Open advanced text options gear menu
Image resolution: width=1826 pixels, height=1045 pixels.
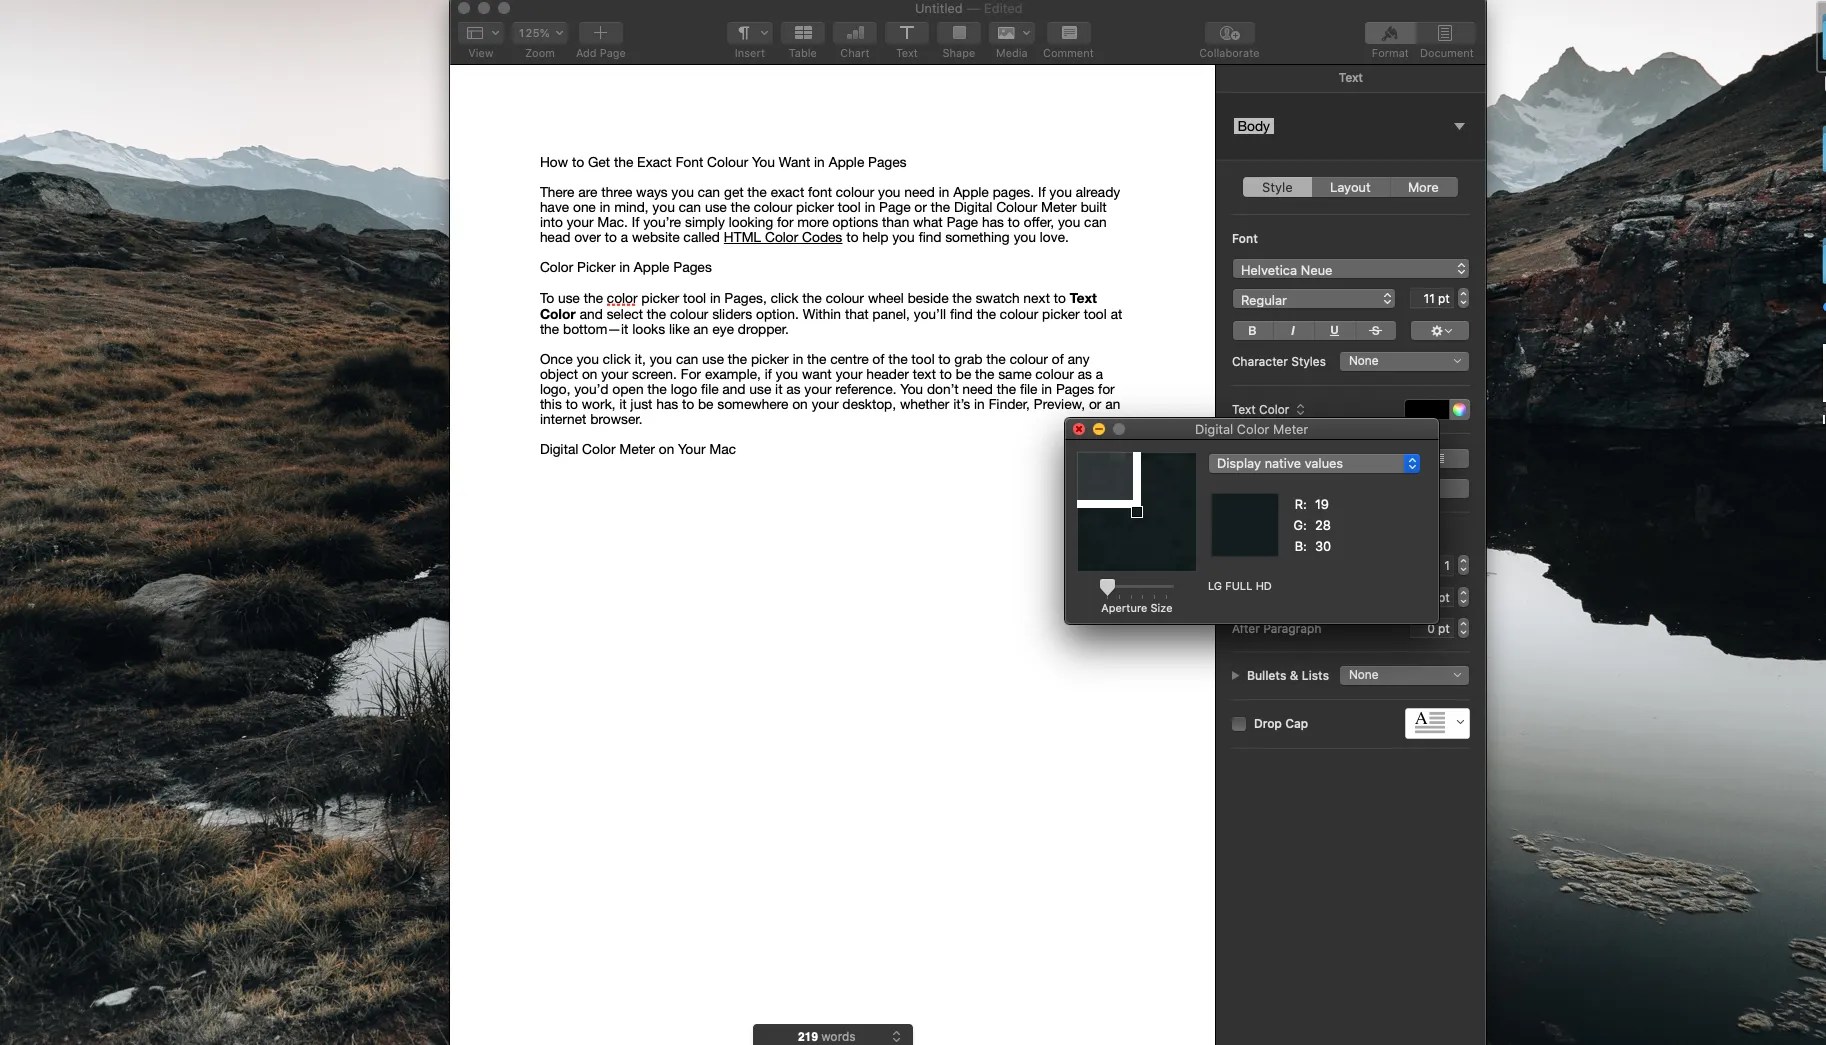point(1438,330)
